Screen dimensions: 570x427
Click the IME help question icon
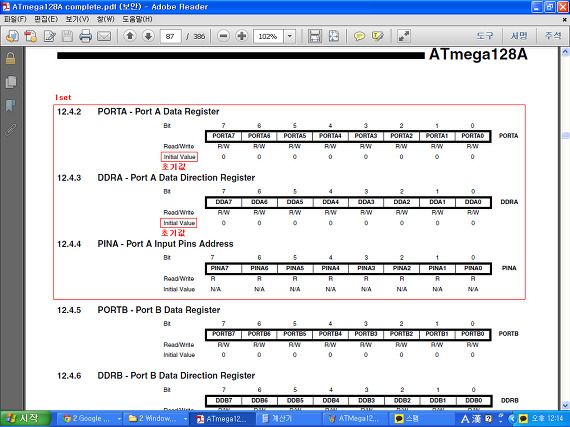(489, 419)
